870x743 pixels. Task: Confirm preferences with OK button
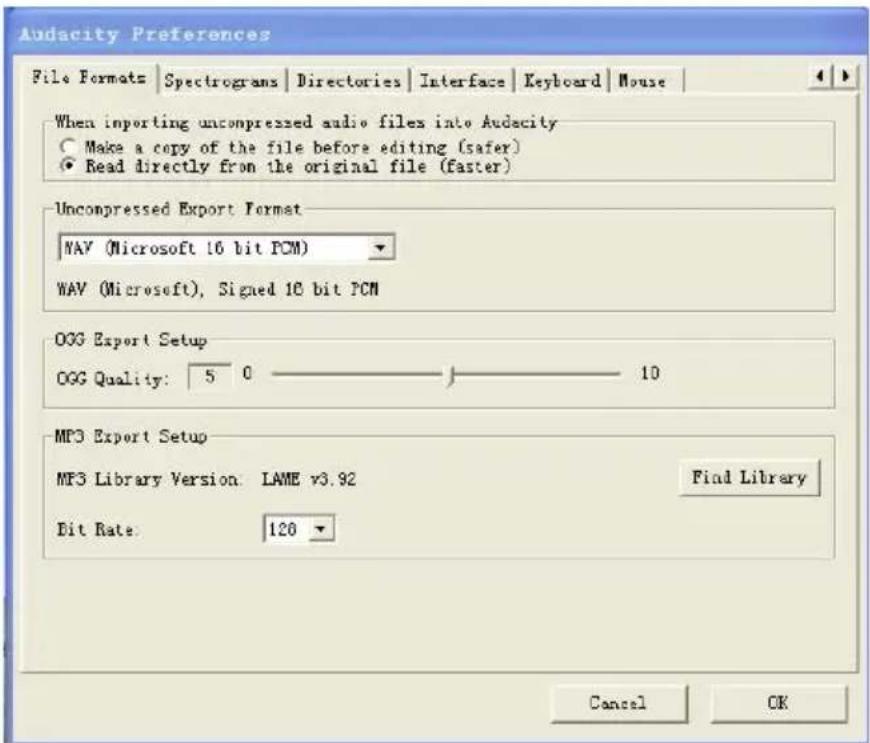(778, 704)
